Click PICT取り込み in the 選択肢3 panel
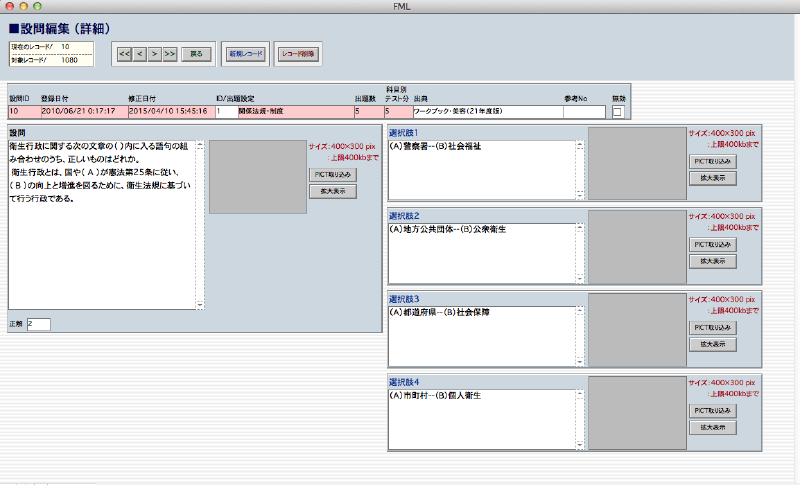 click(712, 327)
